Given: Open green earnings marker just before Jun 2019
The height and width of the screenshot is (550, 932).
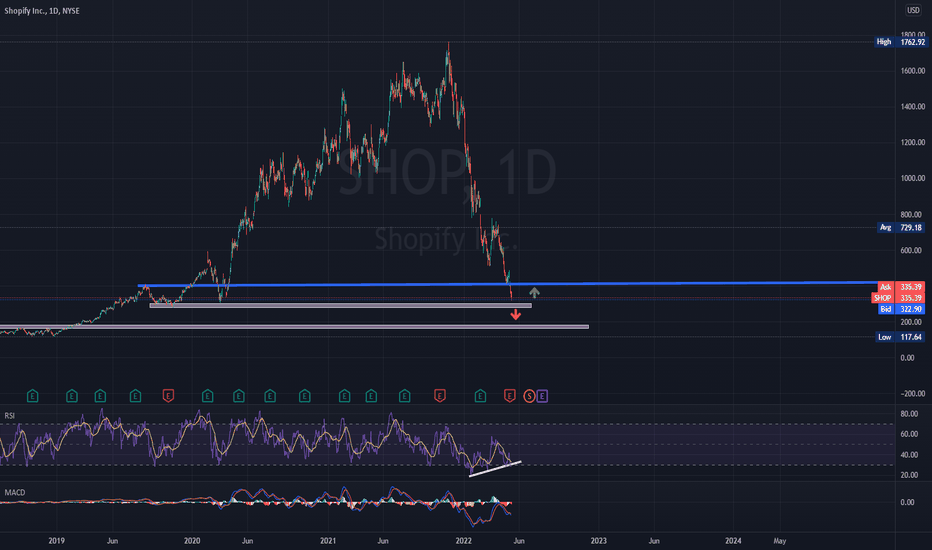Looking at the screenshot, I should pos(100,396).
